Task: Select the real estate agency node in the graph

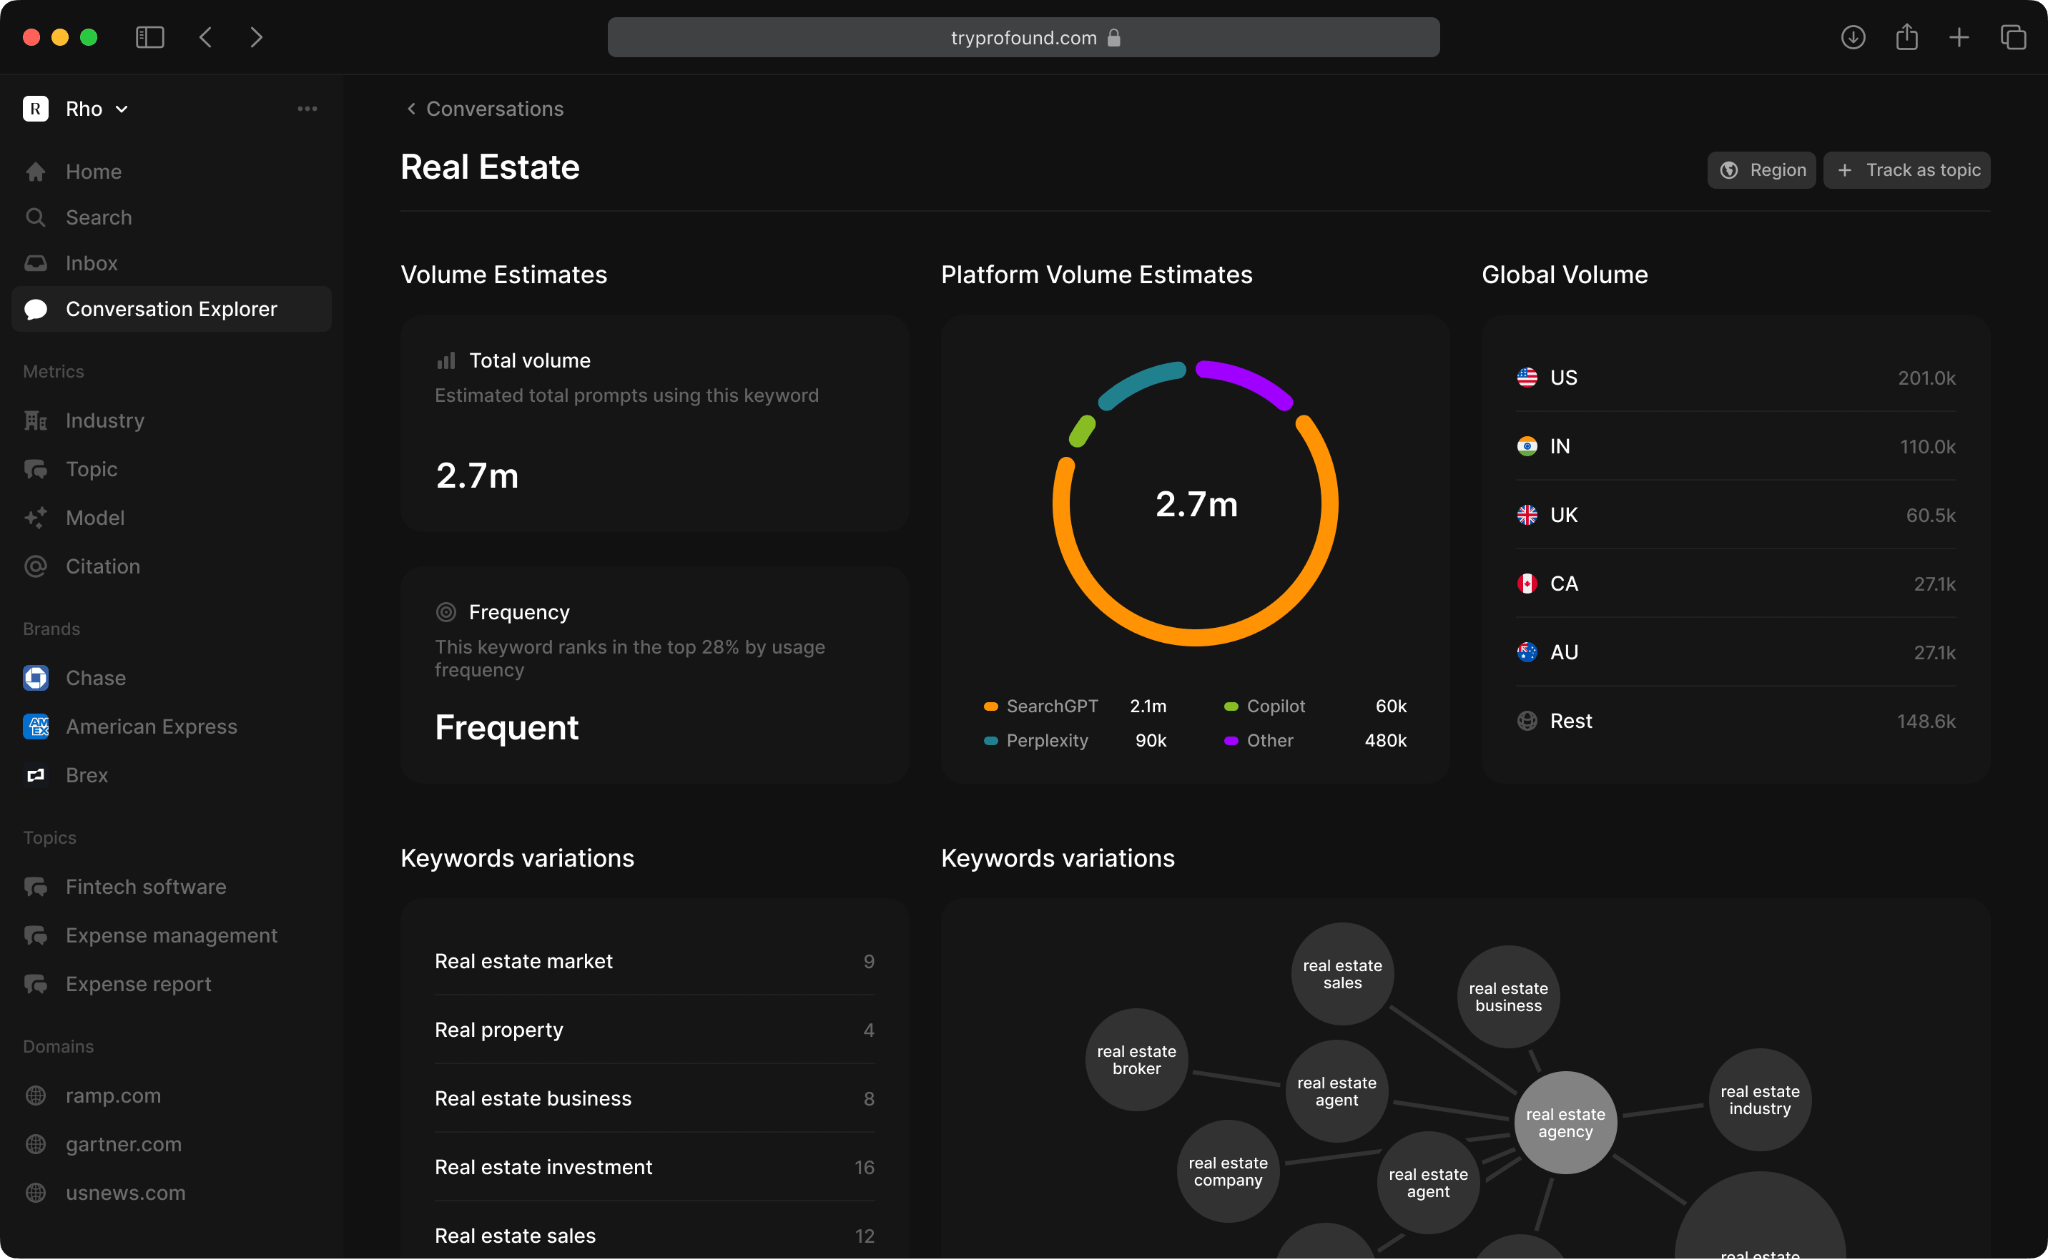Action: (x=1564, y=1122)
